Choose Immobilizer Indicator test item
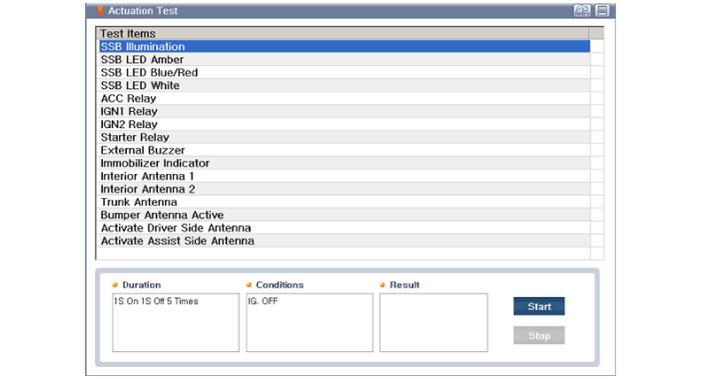Image resolution: width=701 pixels, height=379 pixels. pos(344,163)
